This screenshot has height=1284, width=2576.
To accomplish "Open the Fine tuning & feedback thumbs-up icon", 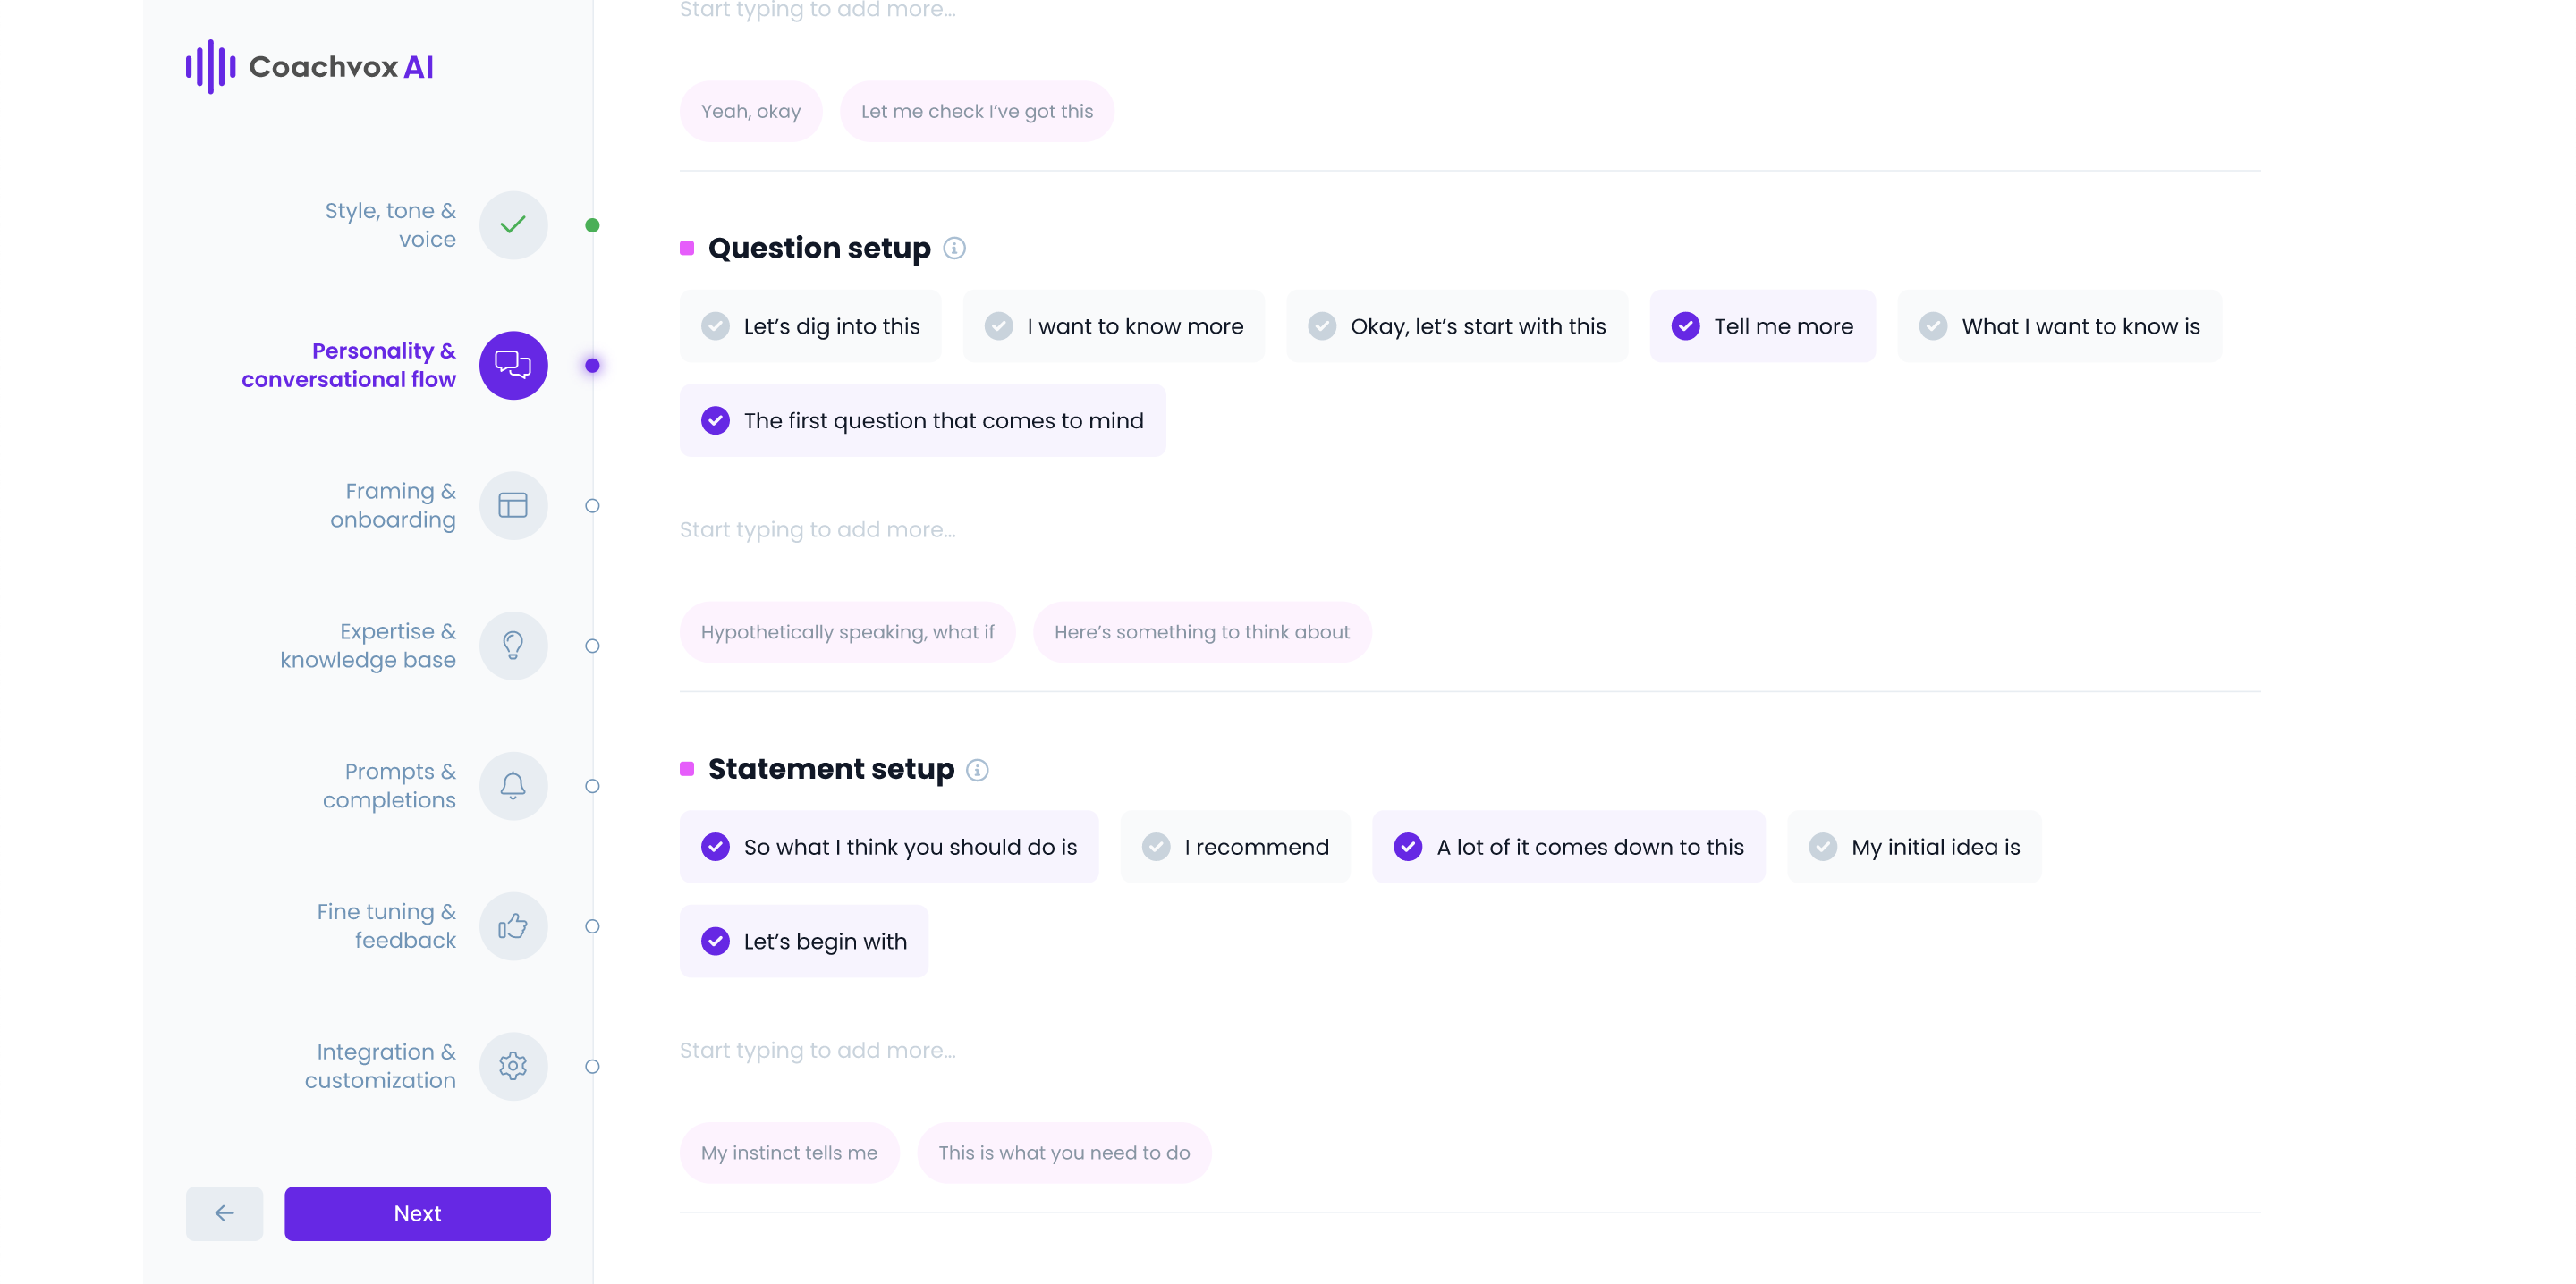I will (x=513, y=926).
